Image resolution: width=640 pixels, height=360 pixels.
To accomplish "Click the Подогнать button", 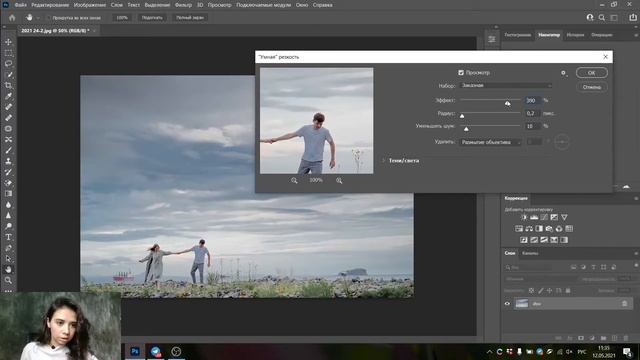I will click(152, 18).
